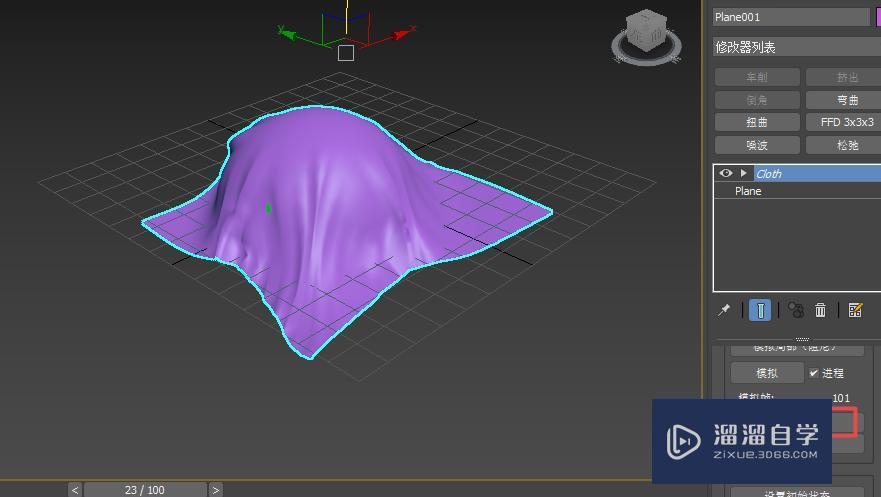Click the 101 simulated frames value

(x=841, y=398)
